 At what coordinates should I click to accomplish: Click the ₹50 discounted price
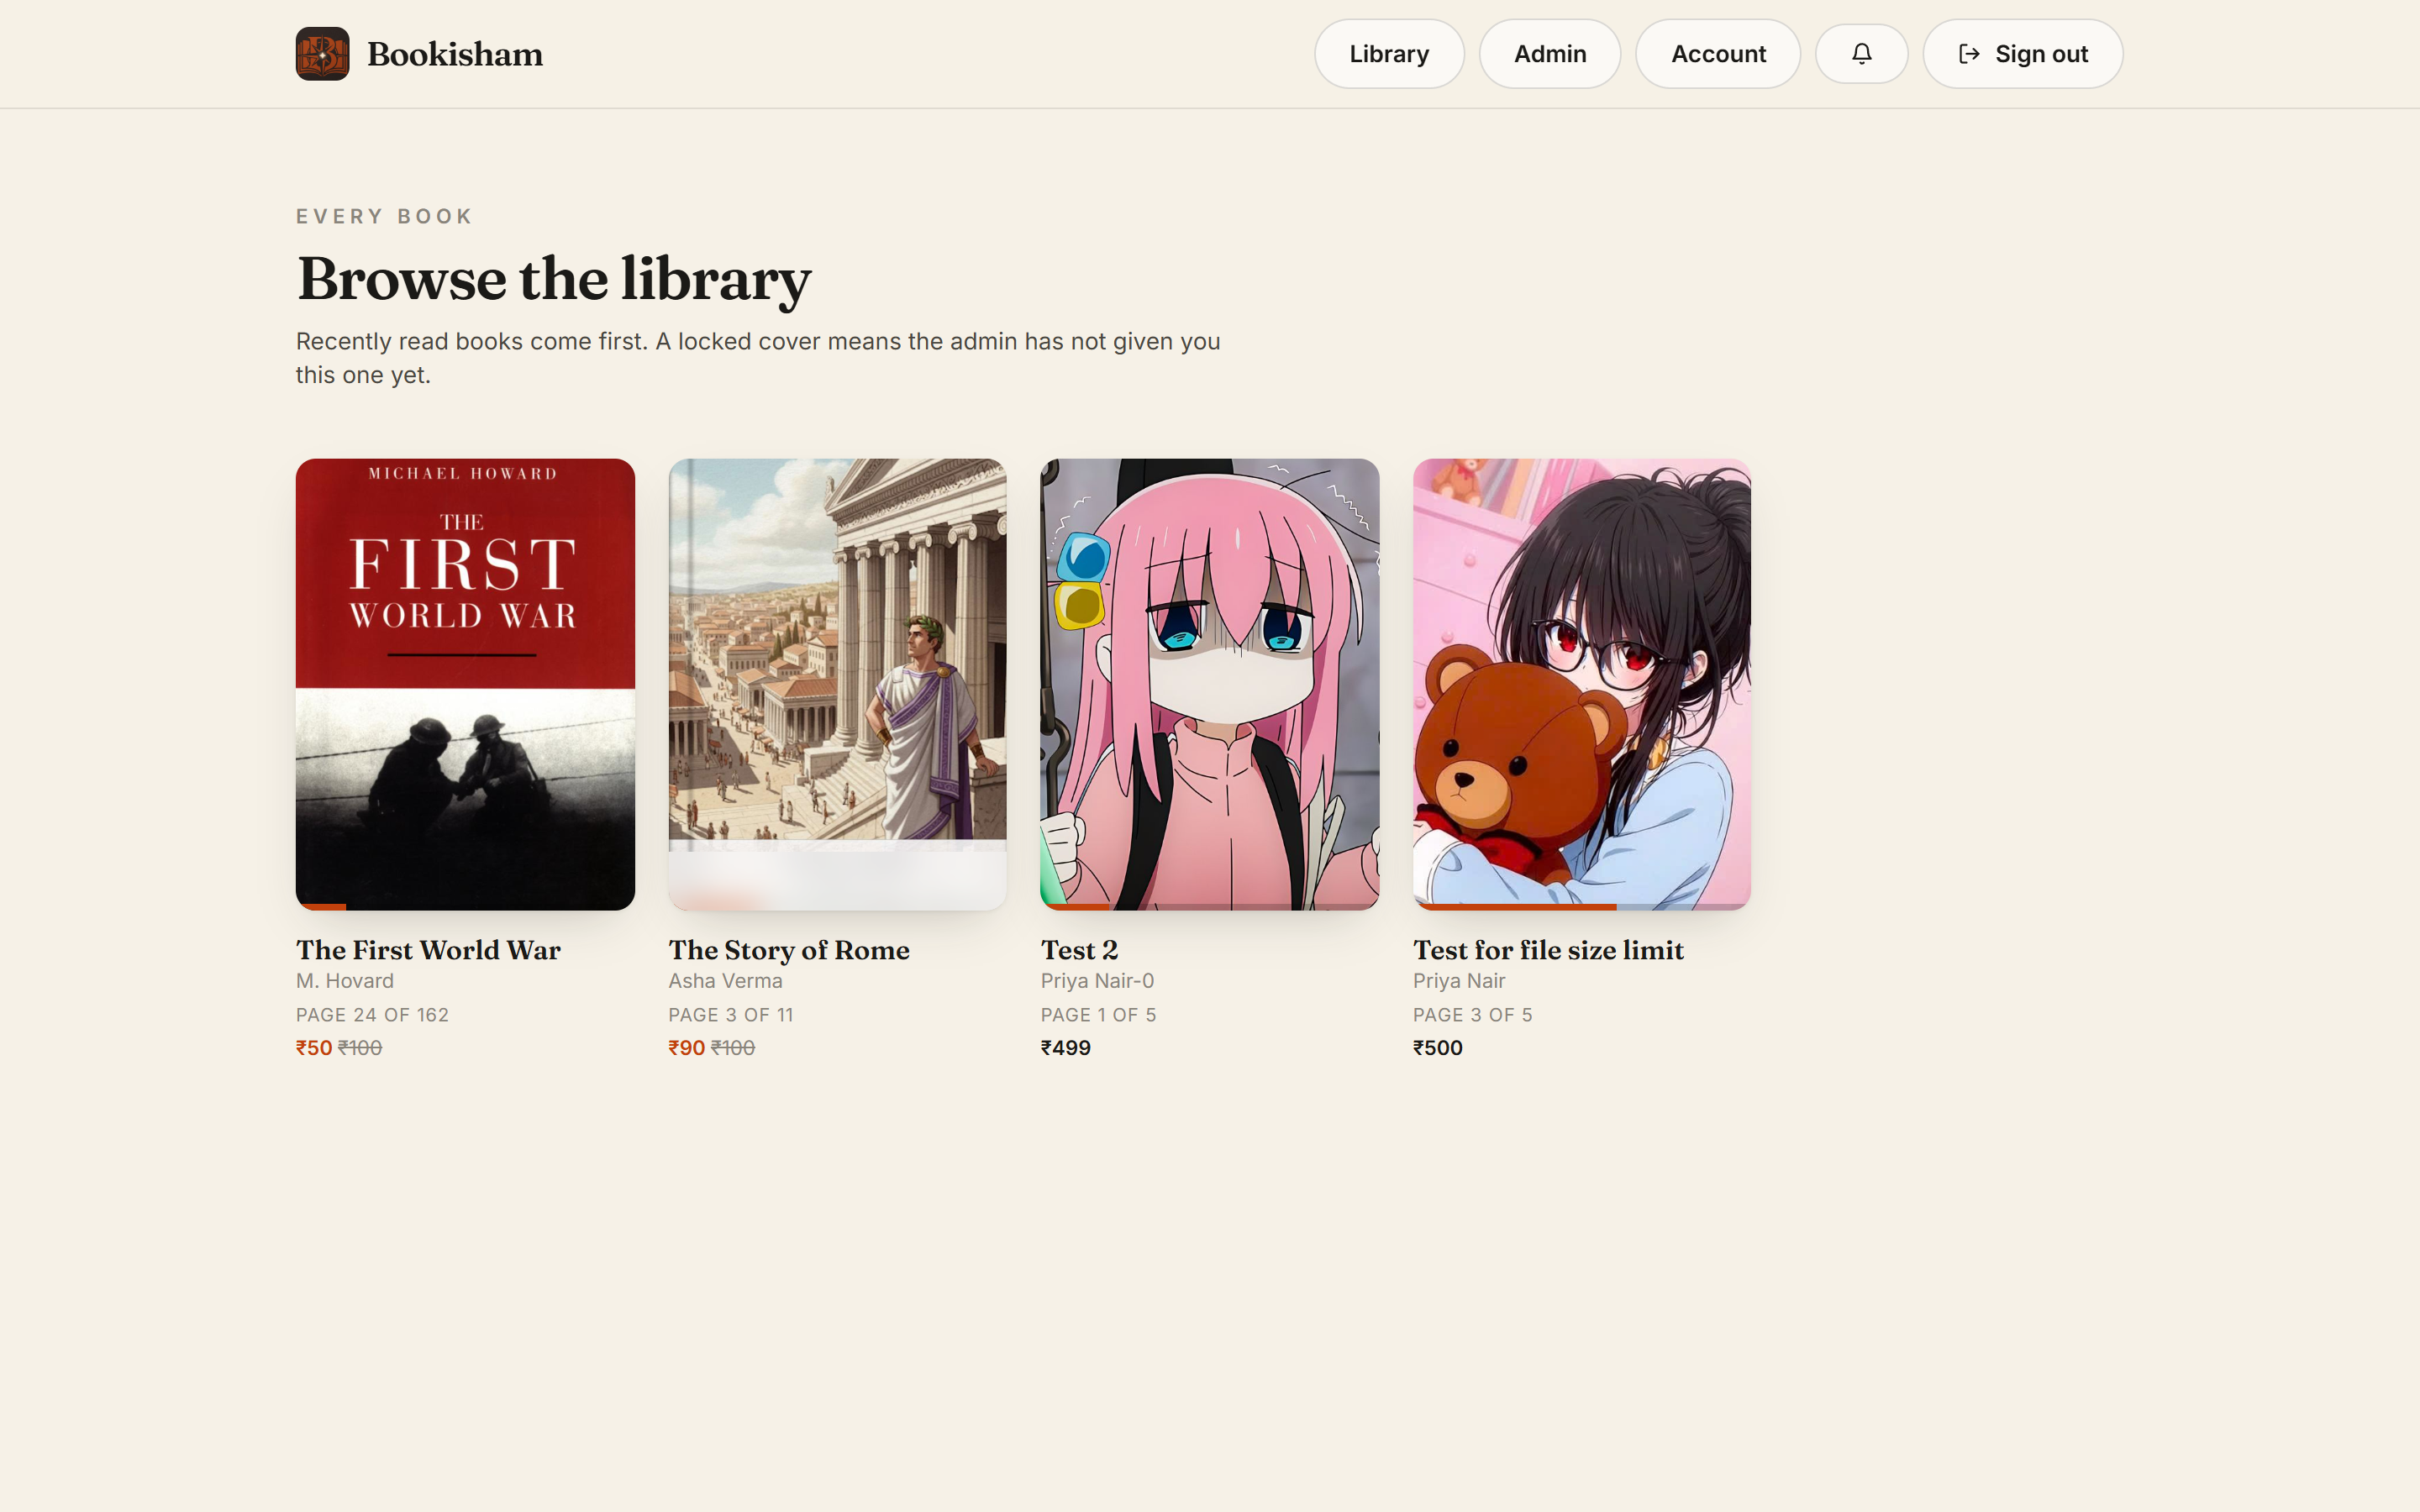click(x=314, y=1048)
